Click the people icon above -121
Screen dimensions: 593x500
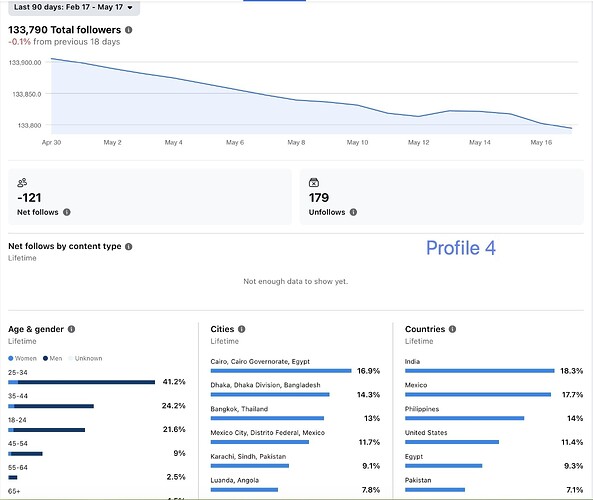22,183
